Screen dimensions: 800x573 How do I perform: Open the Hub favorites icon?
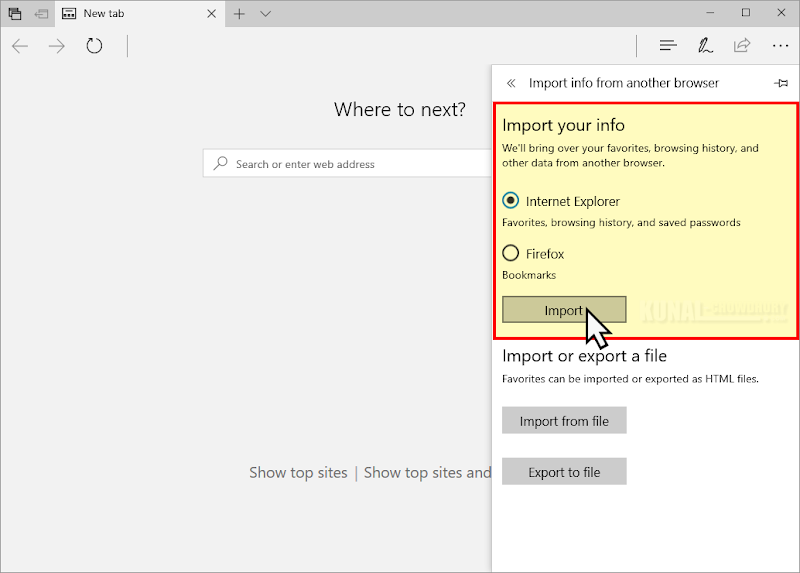[668, 46]
